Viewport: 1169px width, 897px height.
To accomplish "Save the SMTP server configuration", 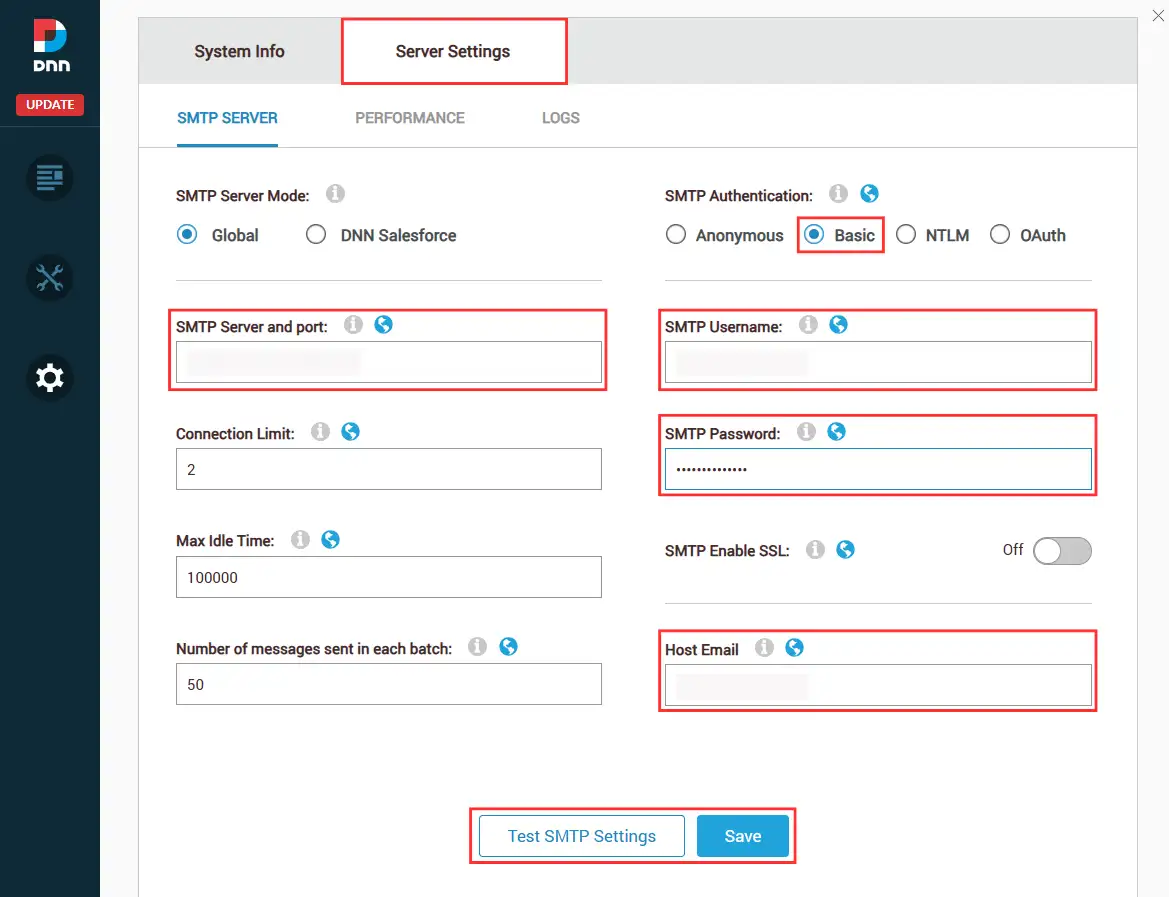I will point(742,835).
